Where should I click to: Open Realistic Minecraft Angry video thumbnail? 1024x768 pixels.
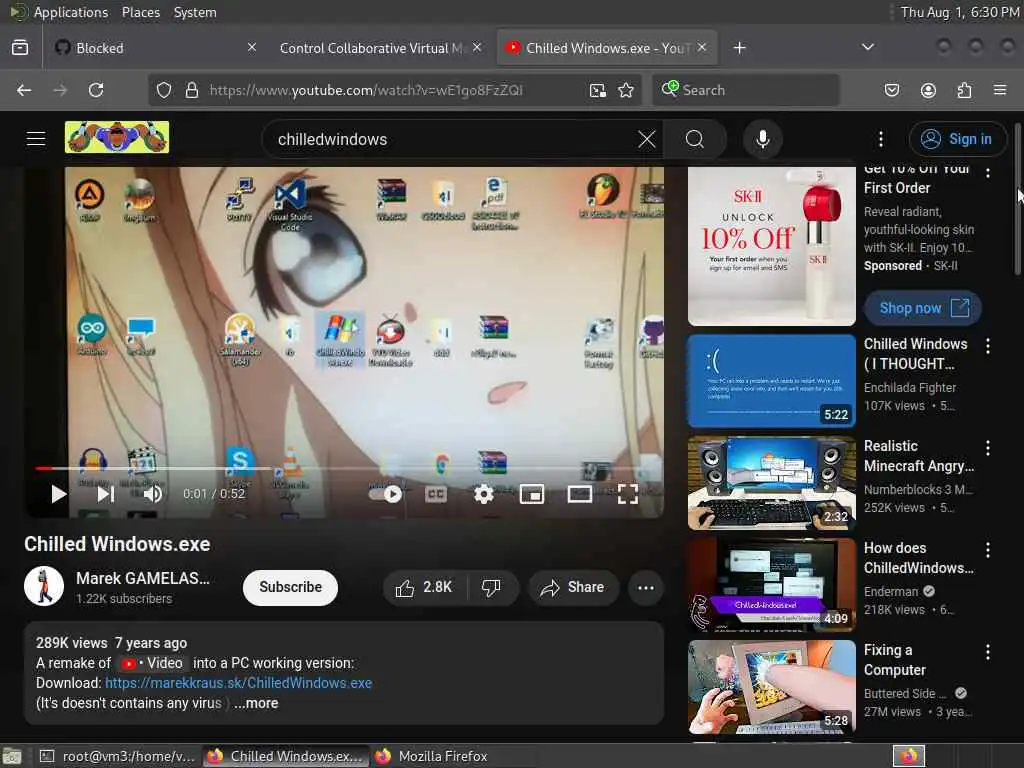click(x=771, y=483)
